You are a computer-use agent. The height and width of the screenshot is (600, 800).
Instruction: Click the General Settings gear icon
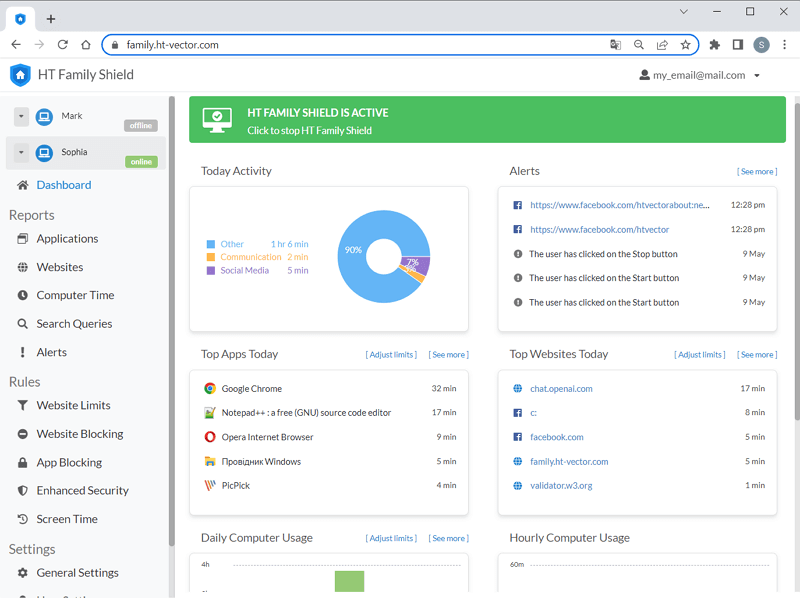(22, 573)
